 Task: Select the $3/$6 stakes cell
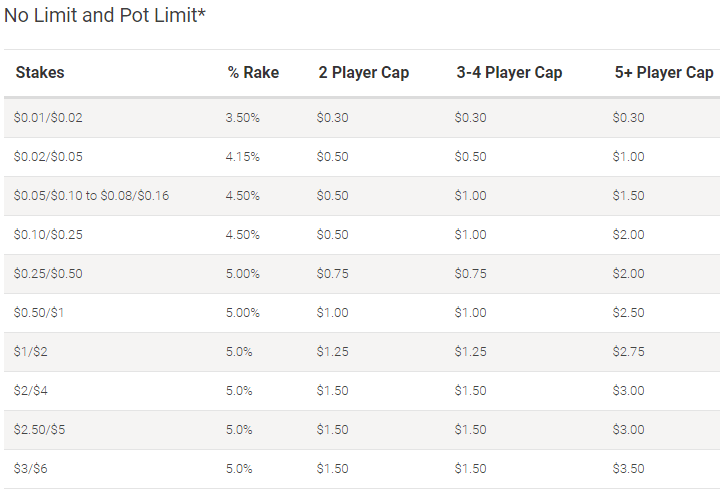tap(31, 469)
